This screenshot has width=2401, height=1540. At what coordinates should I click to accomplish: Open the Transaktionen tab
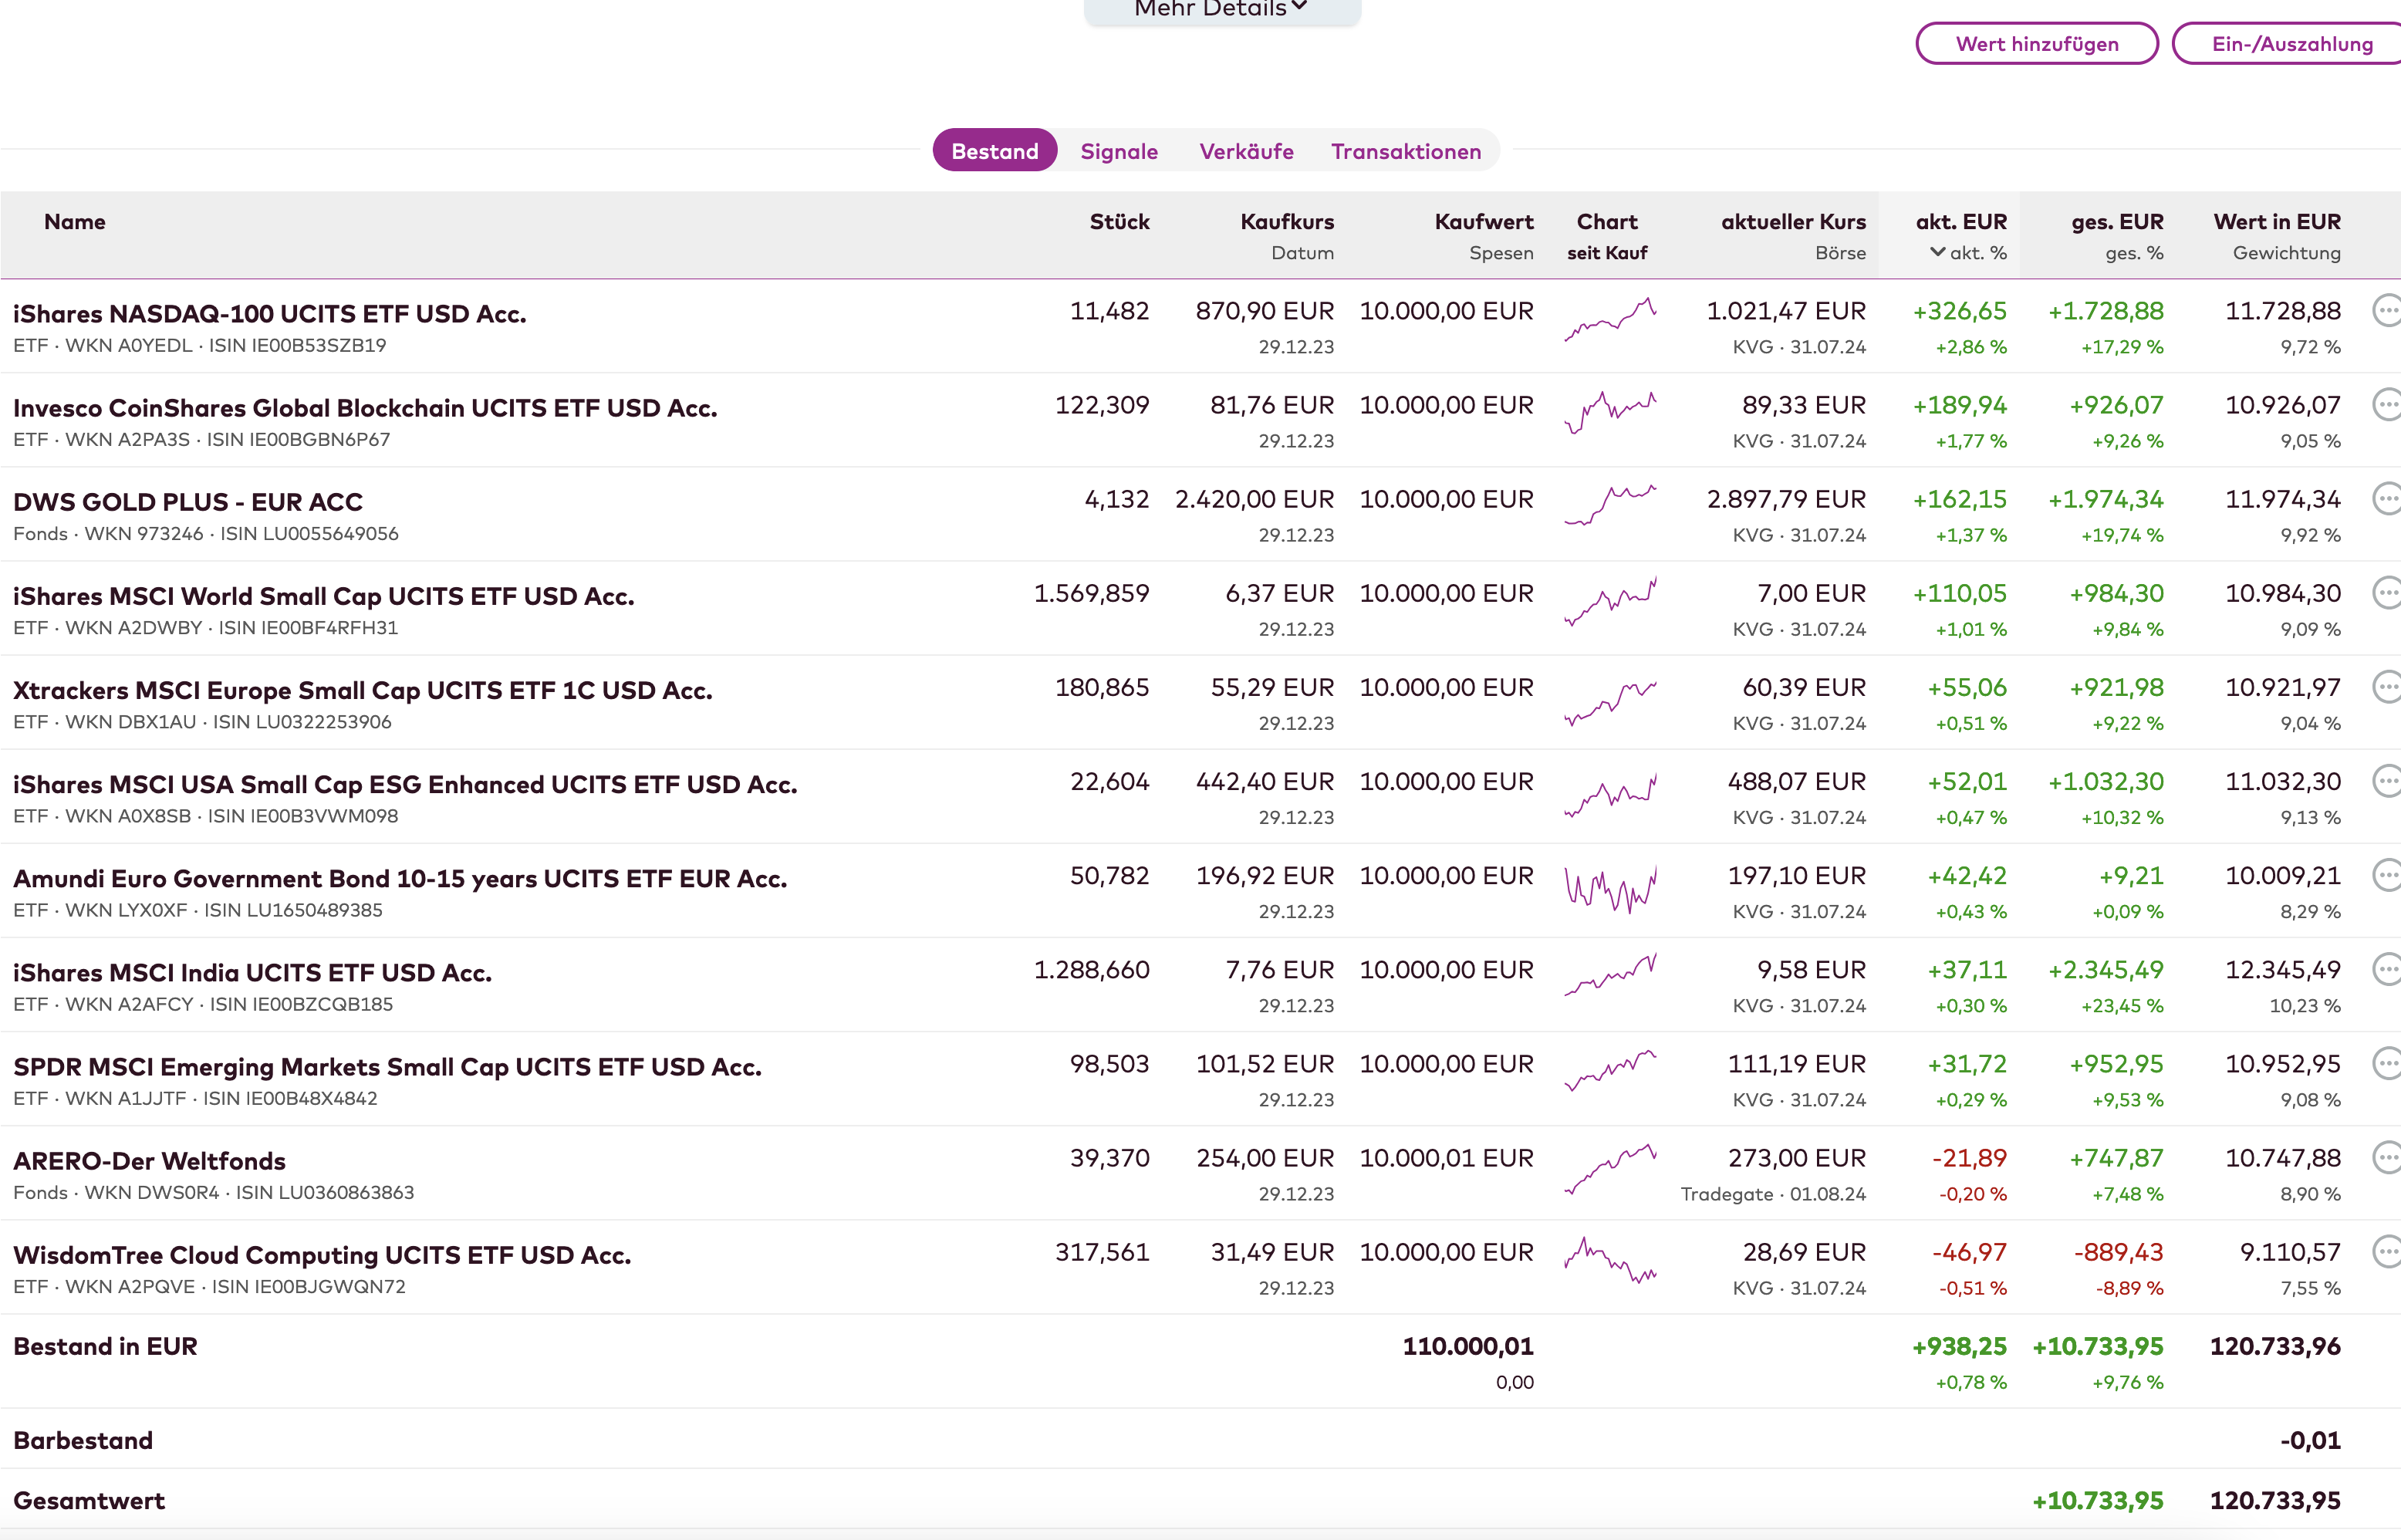click(1405, 151)
